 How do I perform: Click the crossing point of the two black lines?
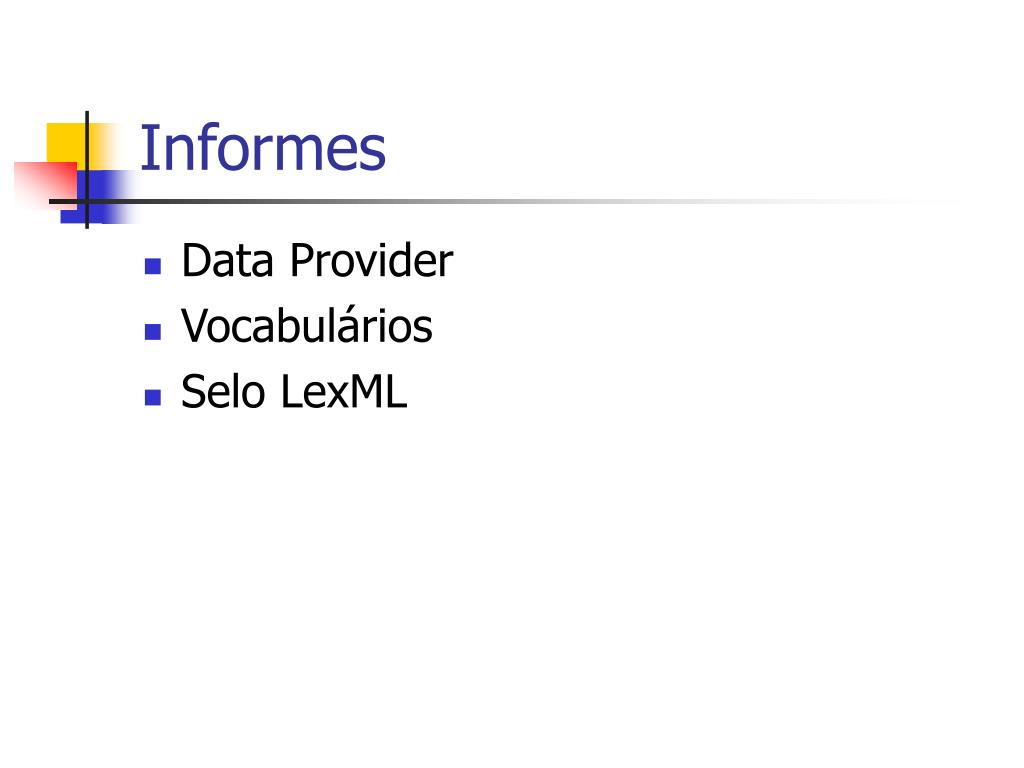pos(87,201)
